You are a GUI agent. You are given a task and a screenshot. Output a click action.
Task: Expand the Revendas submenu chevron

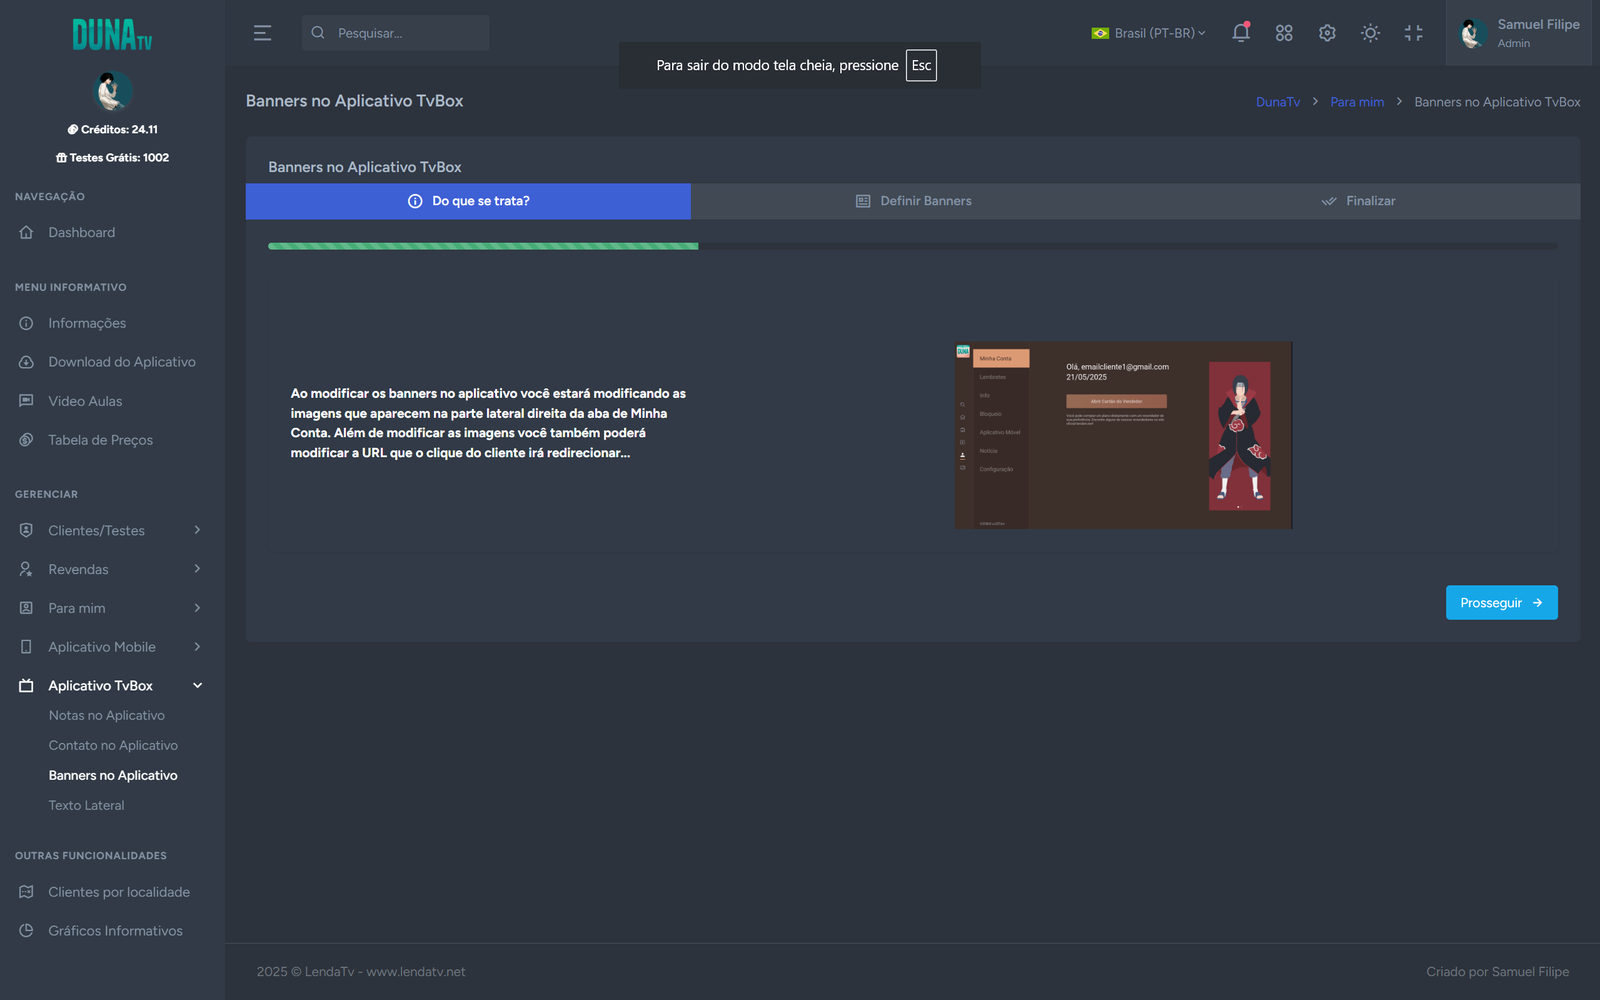pyautogui.click(x=197, y=569)
